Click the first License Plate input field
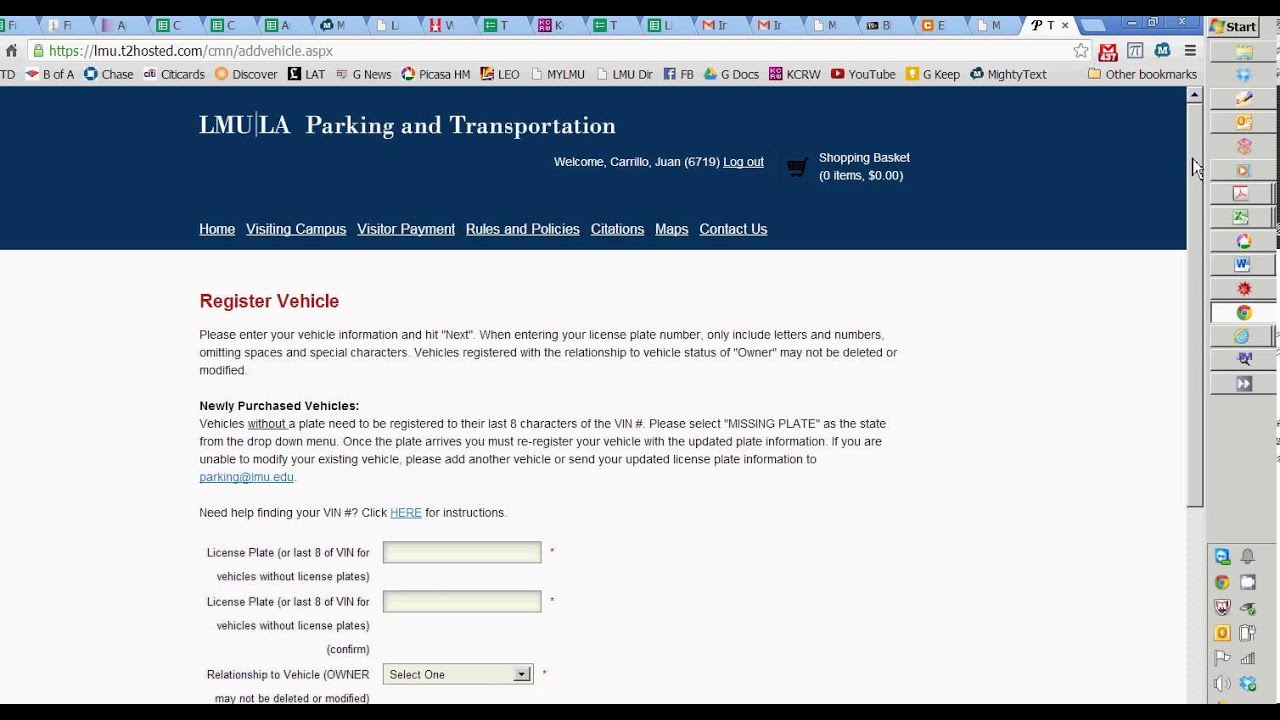This screenshot has width=1280, height=720. 462,552
